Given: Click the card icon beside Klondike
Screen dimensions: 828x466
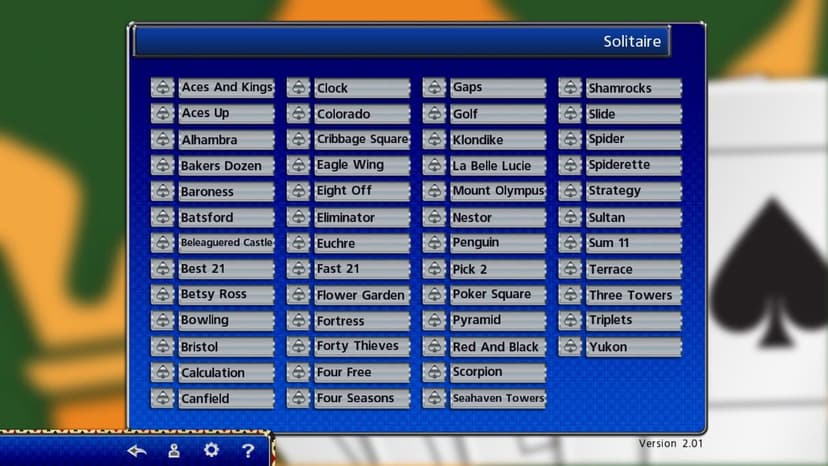Looking at the screenshot, I should (434, 139).
